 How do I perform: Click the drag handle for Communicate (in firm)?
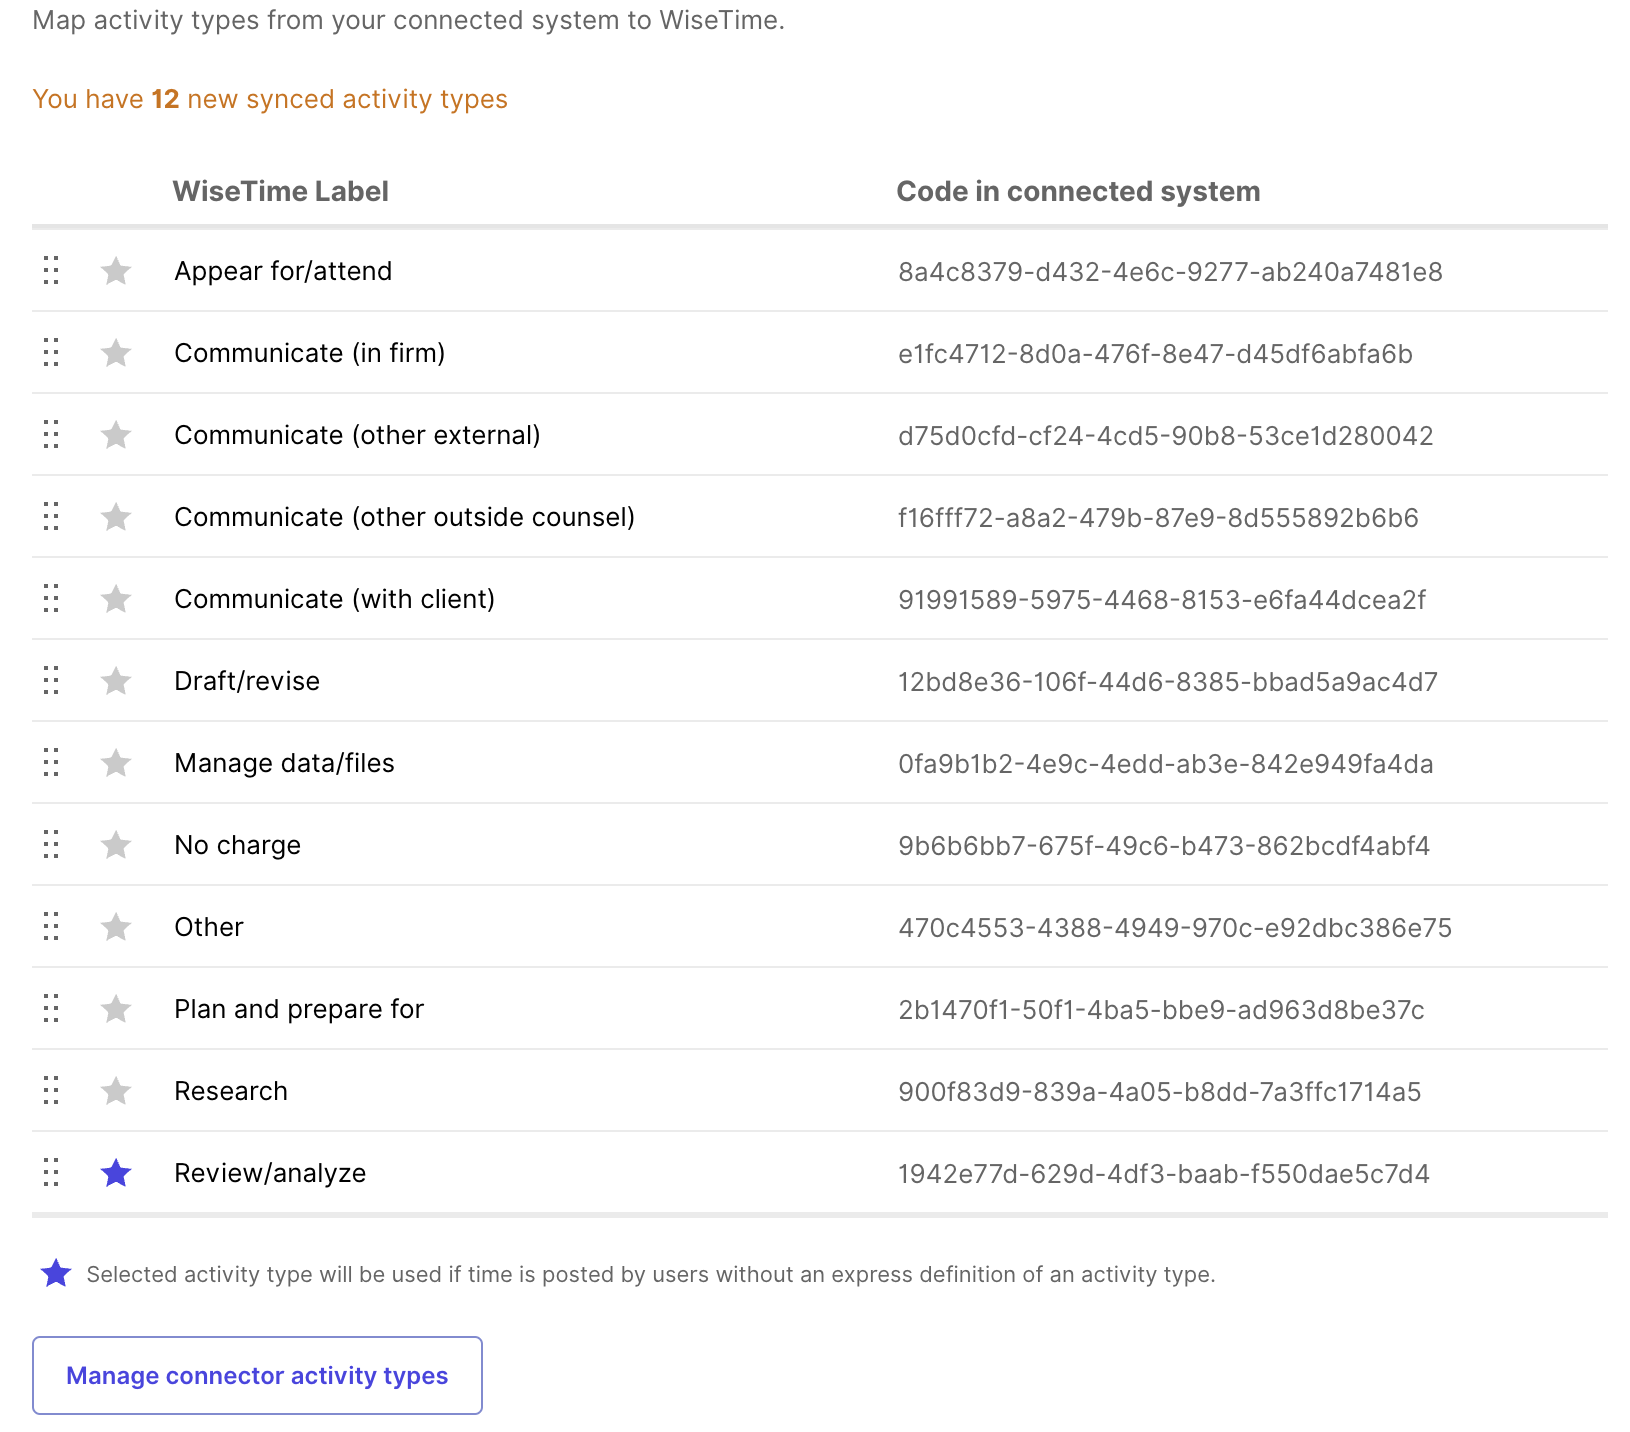click(51, 353)
